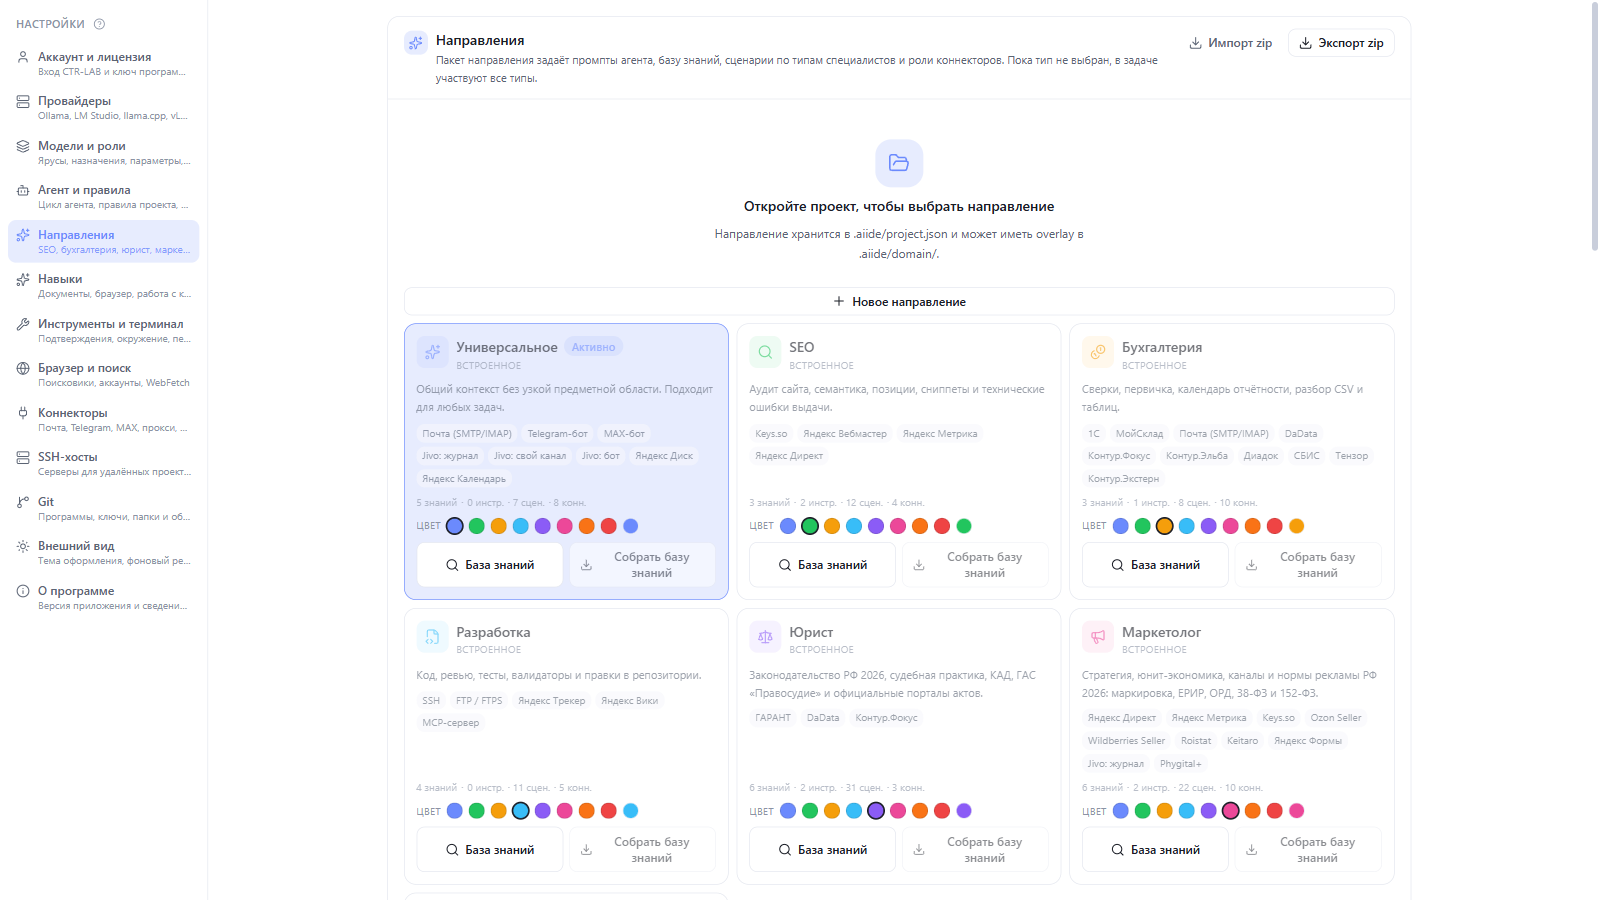Image resolution: width=1600 pixels, height=900 pixels.
Task: Go to SSH-хосты settings section
Action: pyautogui.click(x=104, y=463)
